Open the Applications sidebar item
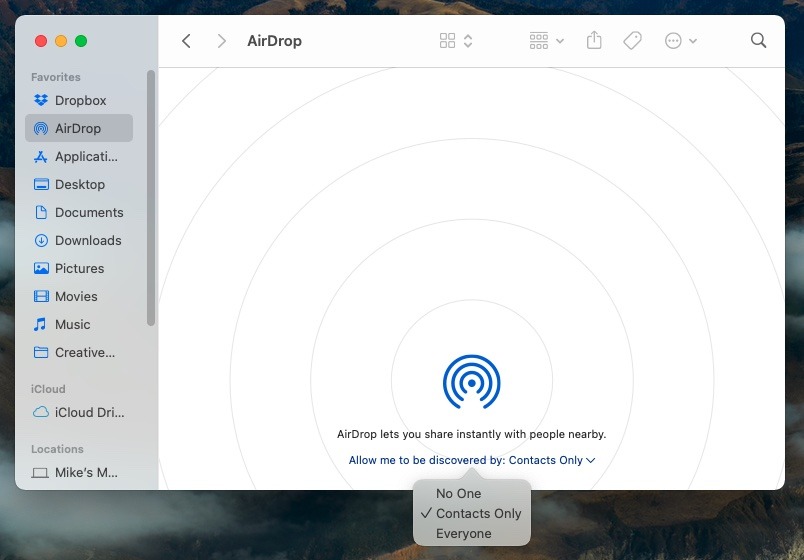The width and height of the screenshot is (804, 560). tap(86, 156)
